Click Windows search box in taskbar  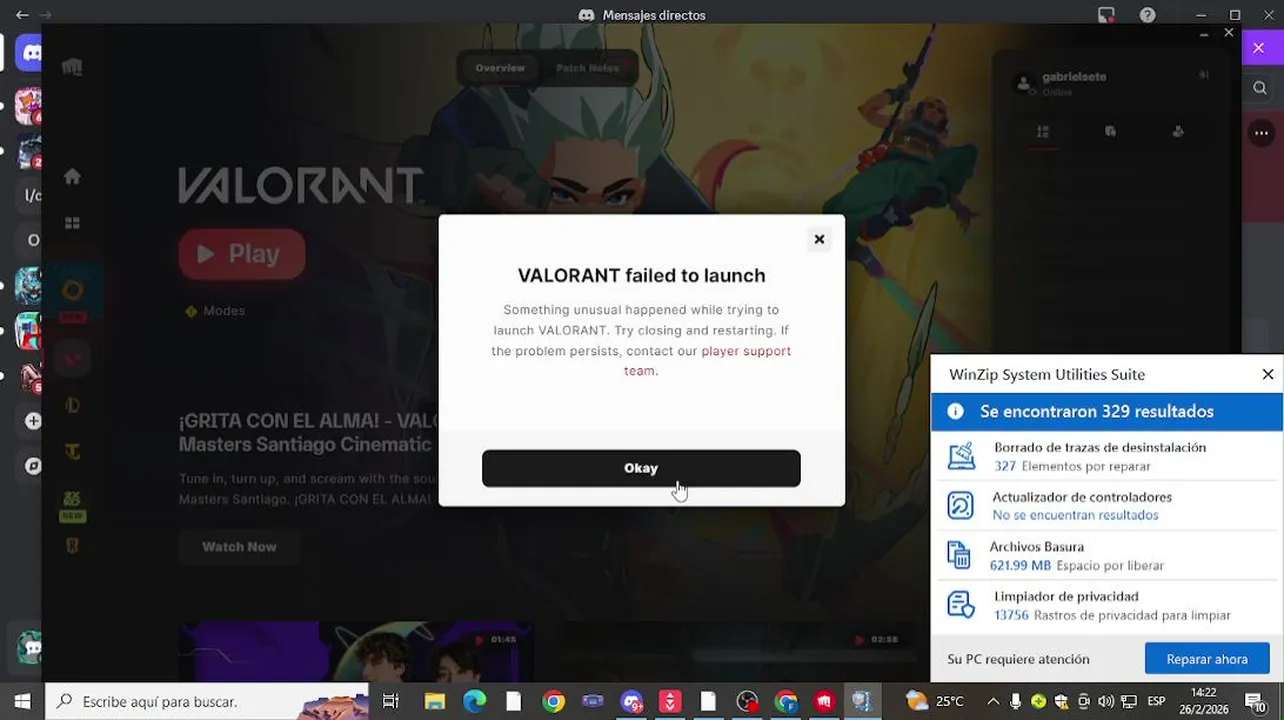coord(206,701)
